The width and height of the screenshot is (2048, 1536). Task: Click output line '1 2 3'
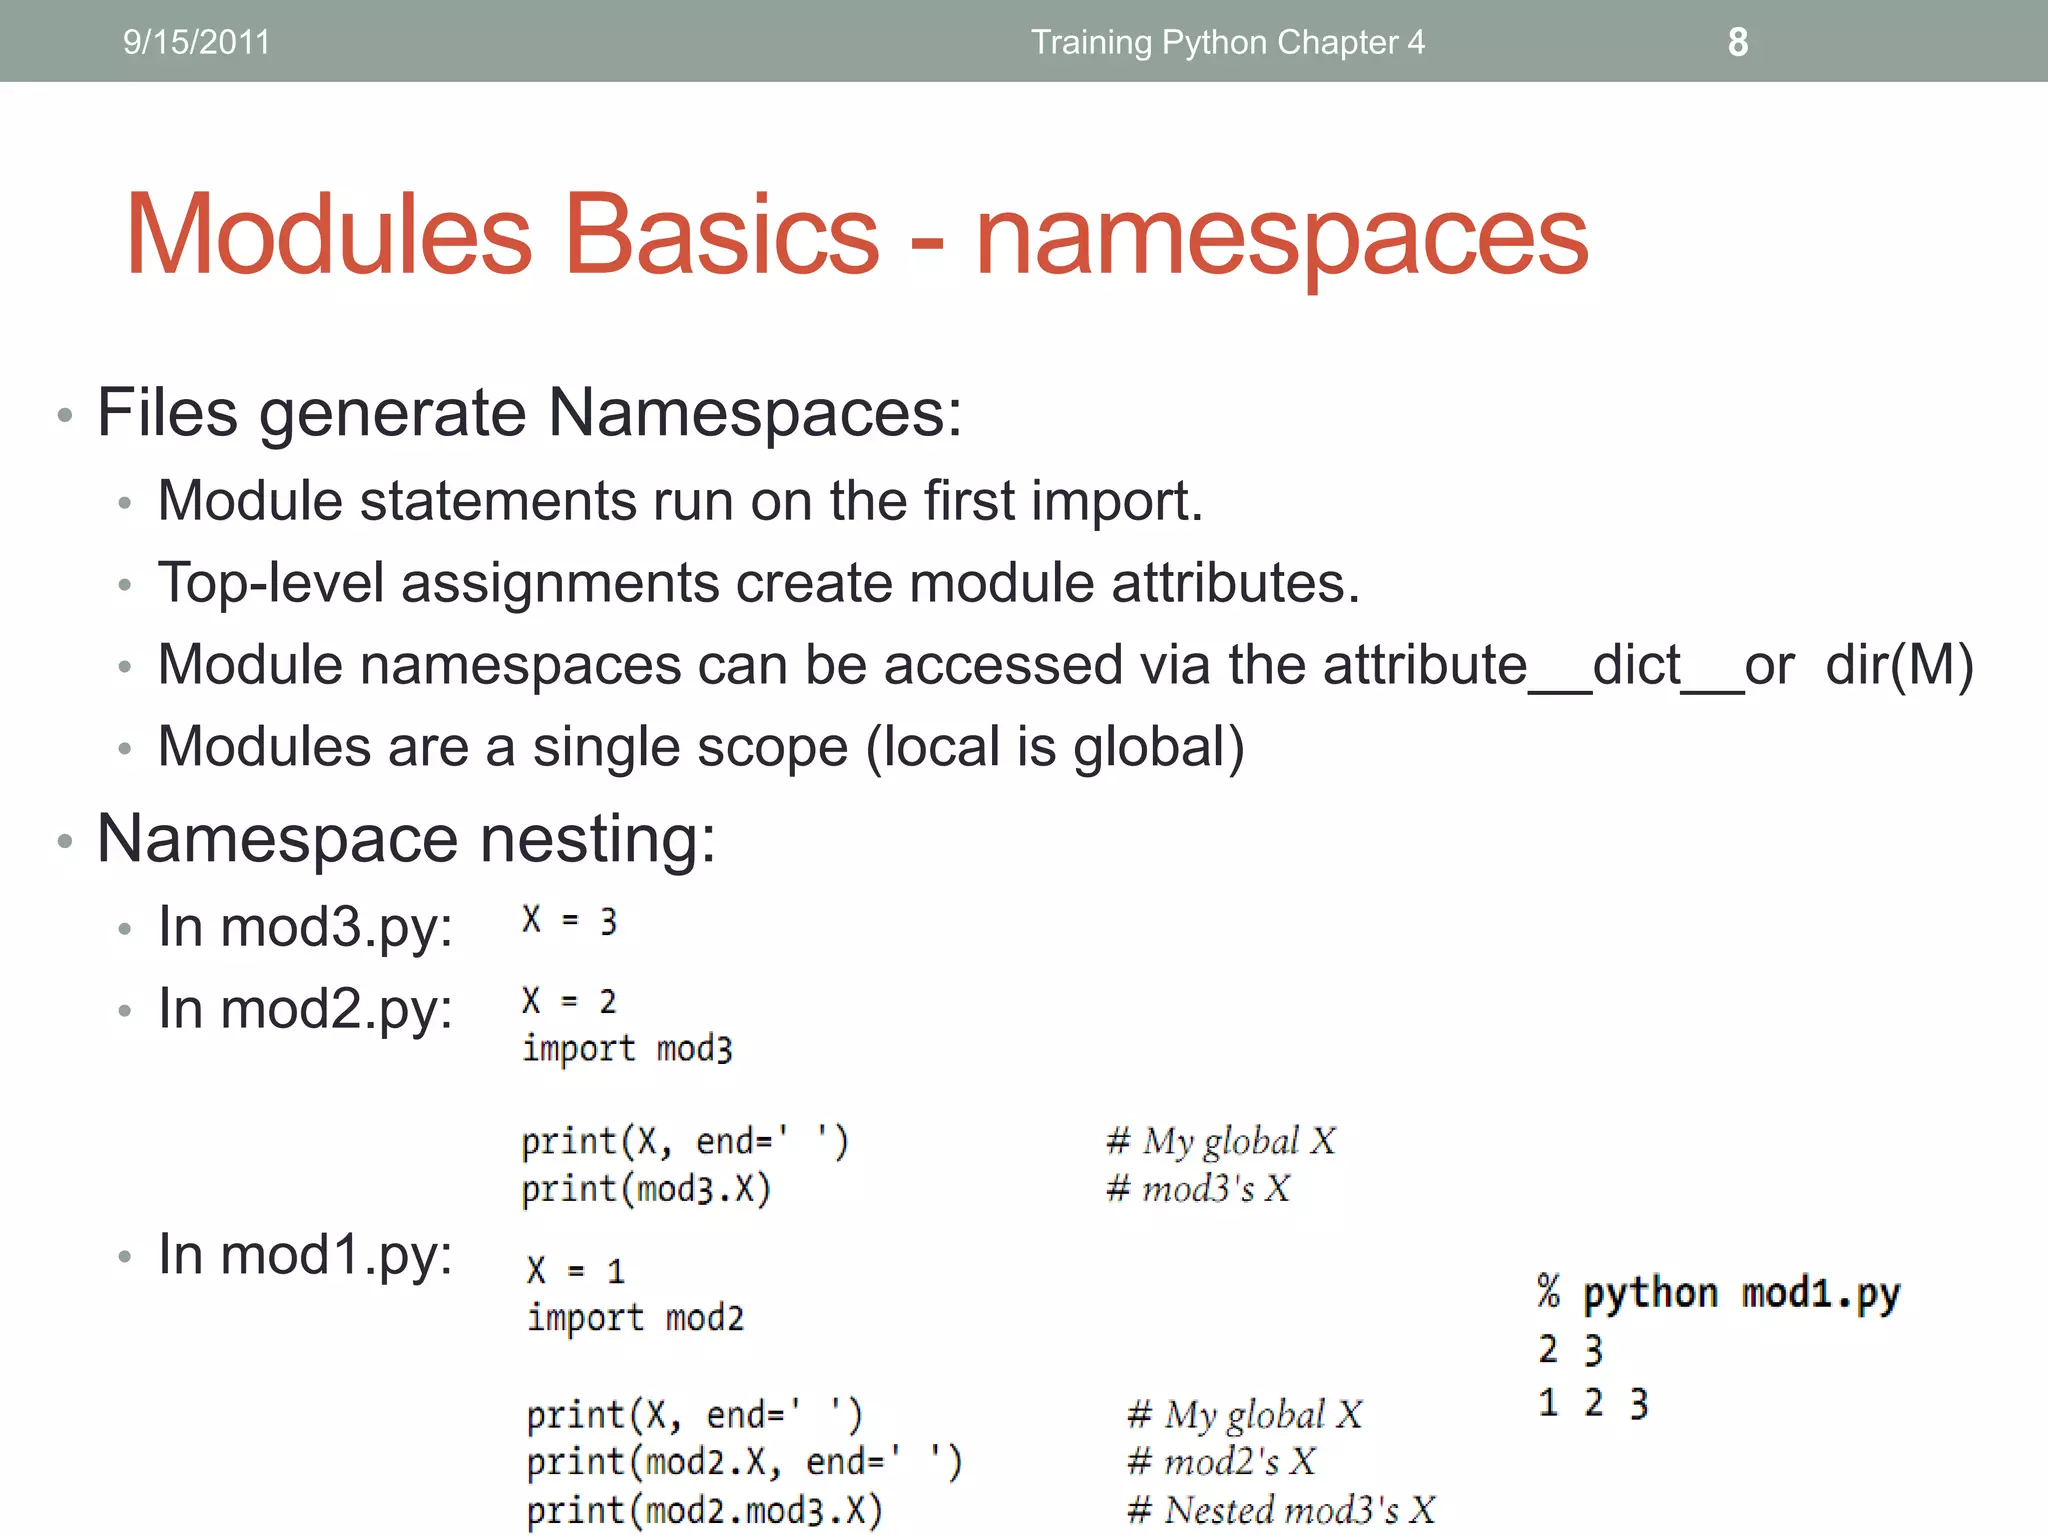[x=1593, y=1404]
